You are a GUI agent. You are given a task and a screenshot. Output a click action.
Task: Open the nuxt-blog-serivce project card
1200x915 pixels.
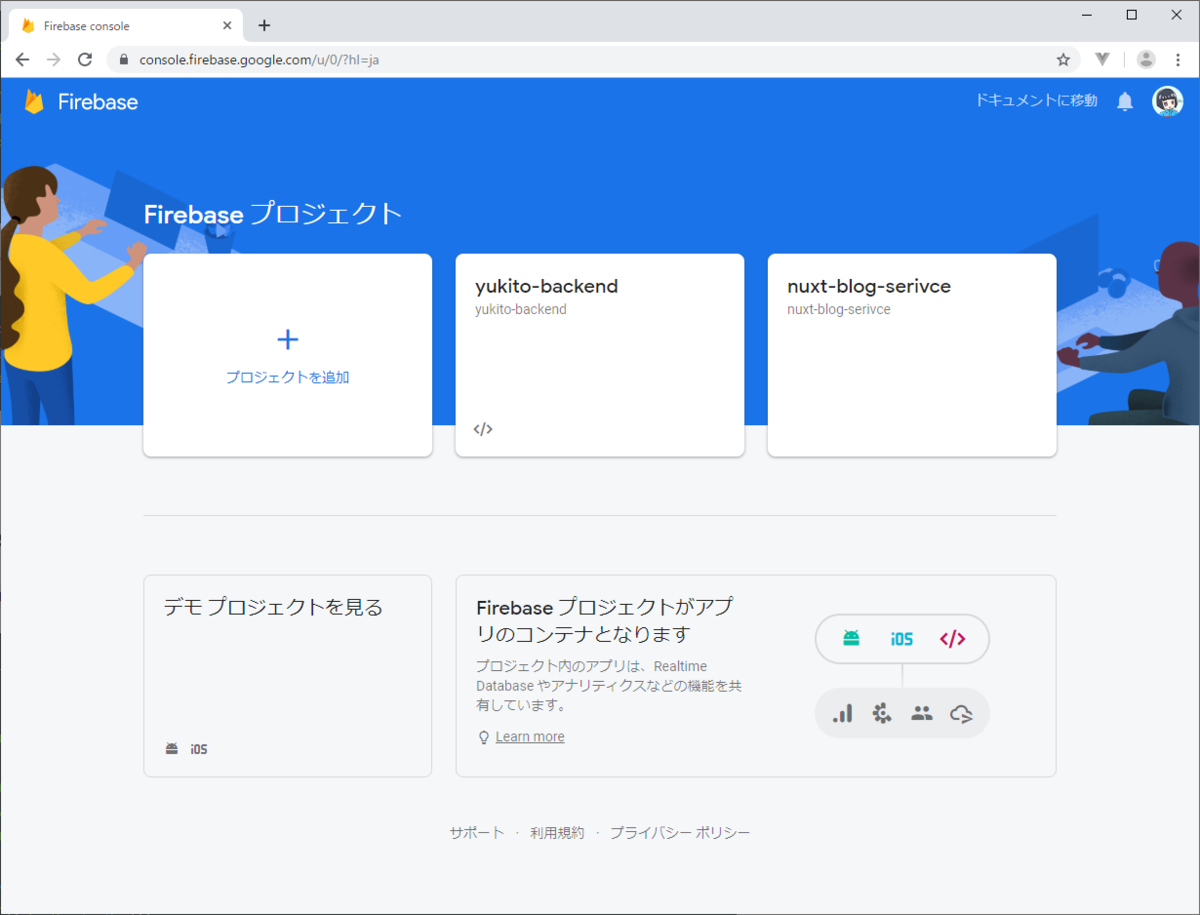[x=912, y=355]
